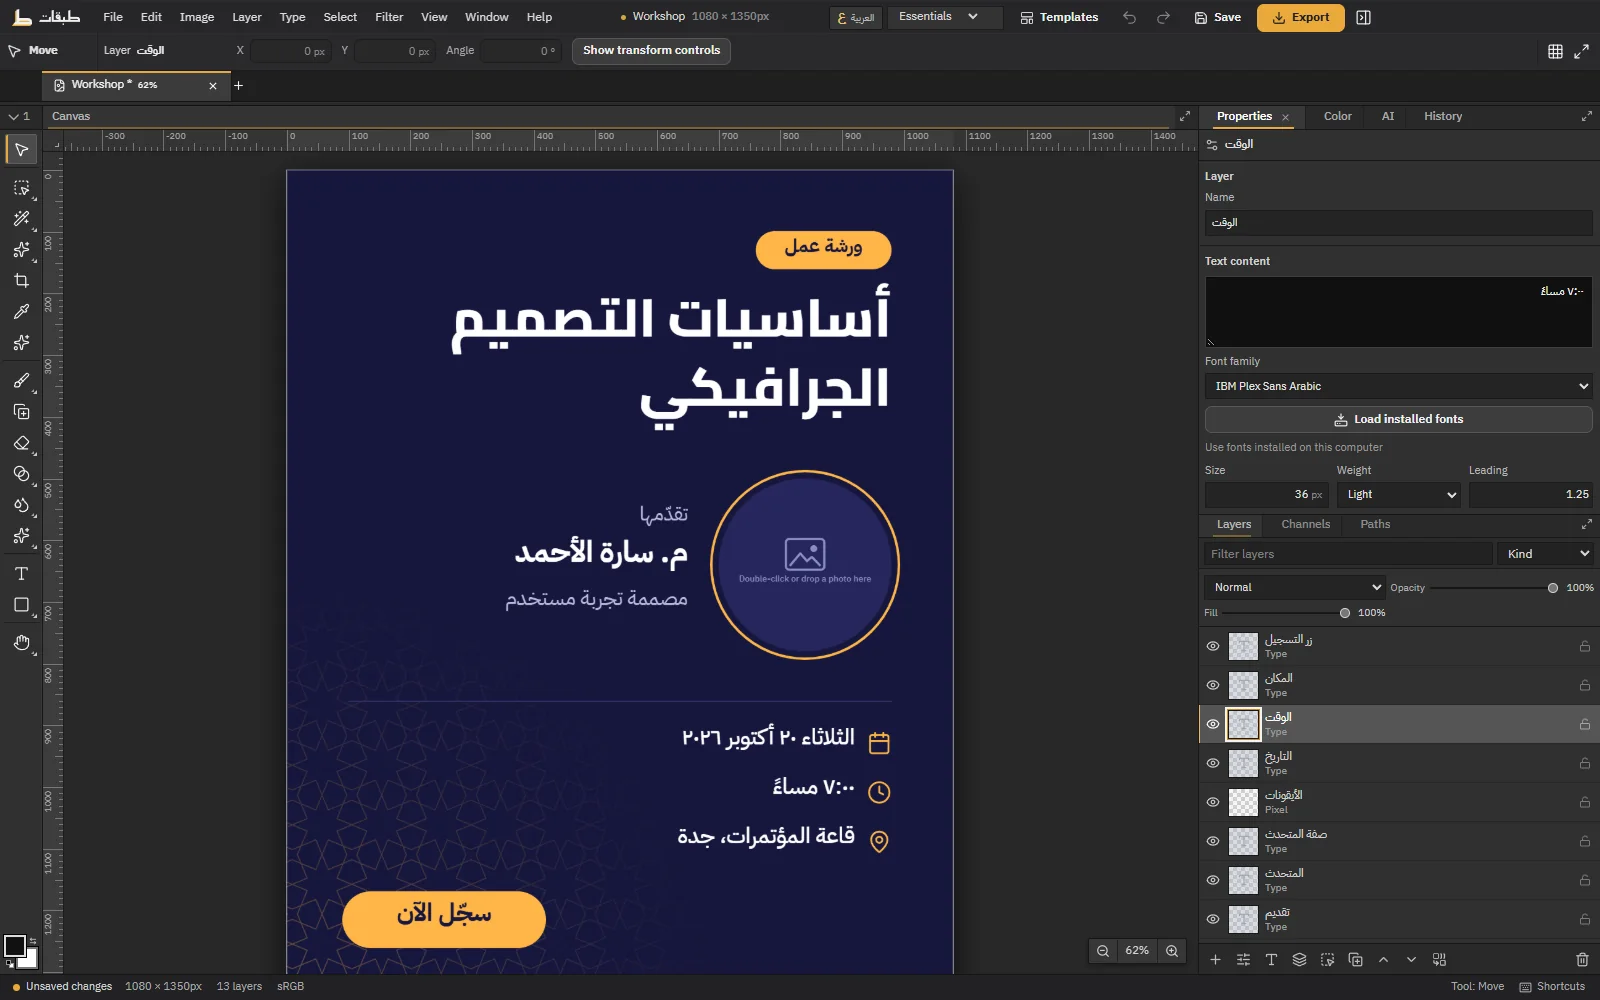Hide the المكان layer
Screen dimensions: 1600x1000
click(1213, 685)
